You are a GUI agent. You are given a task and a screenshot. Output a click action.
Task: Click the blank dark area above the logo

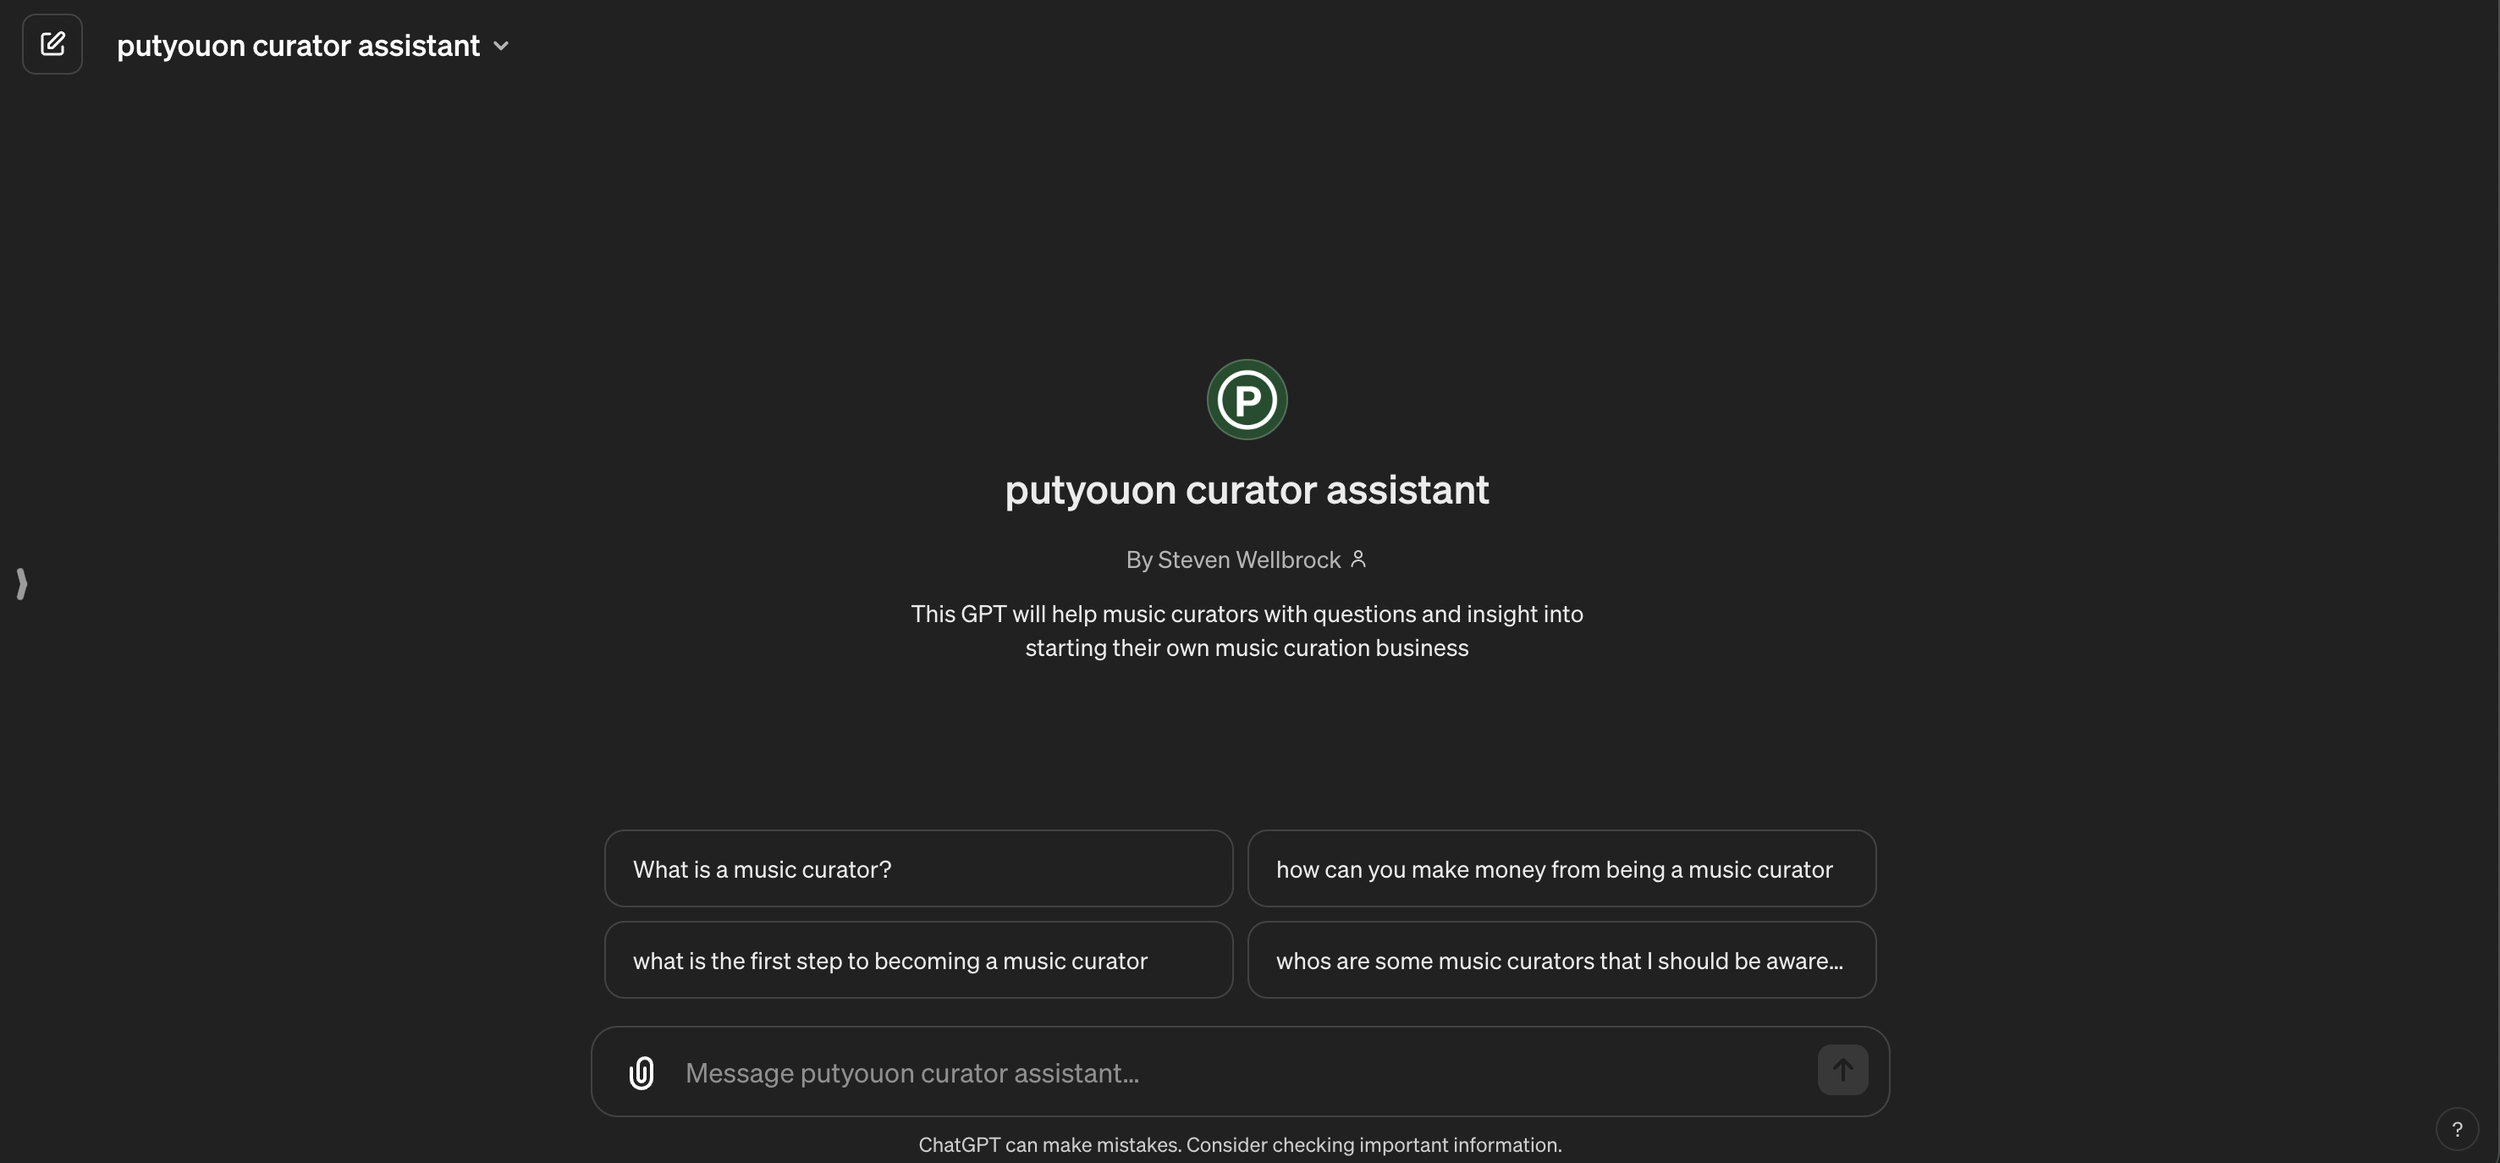point(1246,220)
